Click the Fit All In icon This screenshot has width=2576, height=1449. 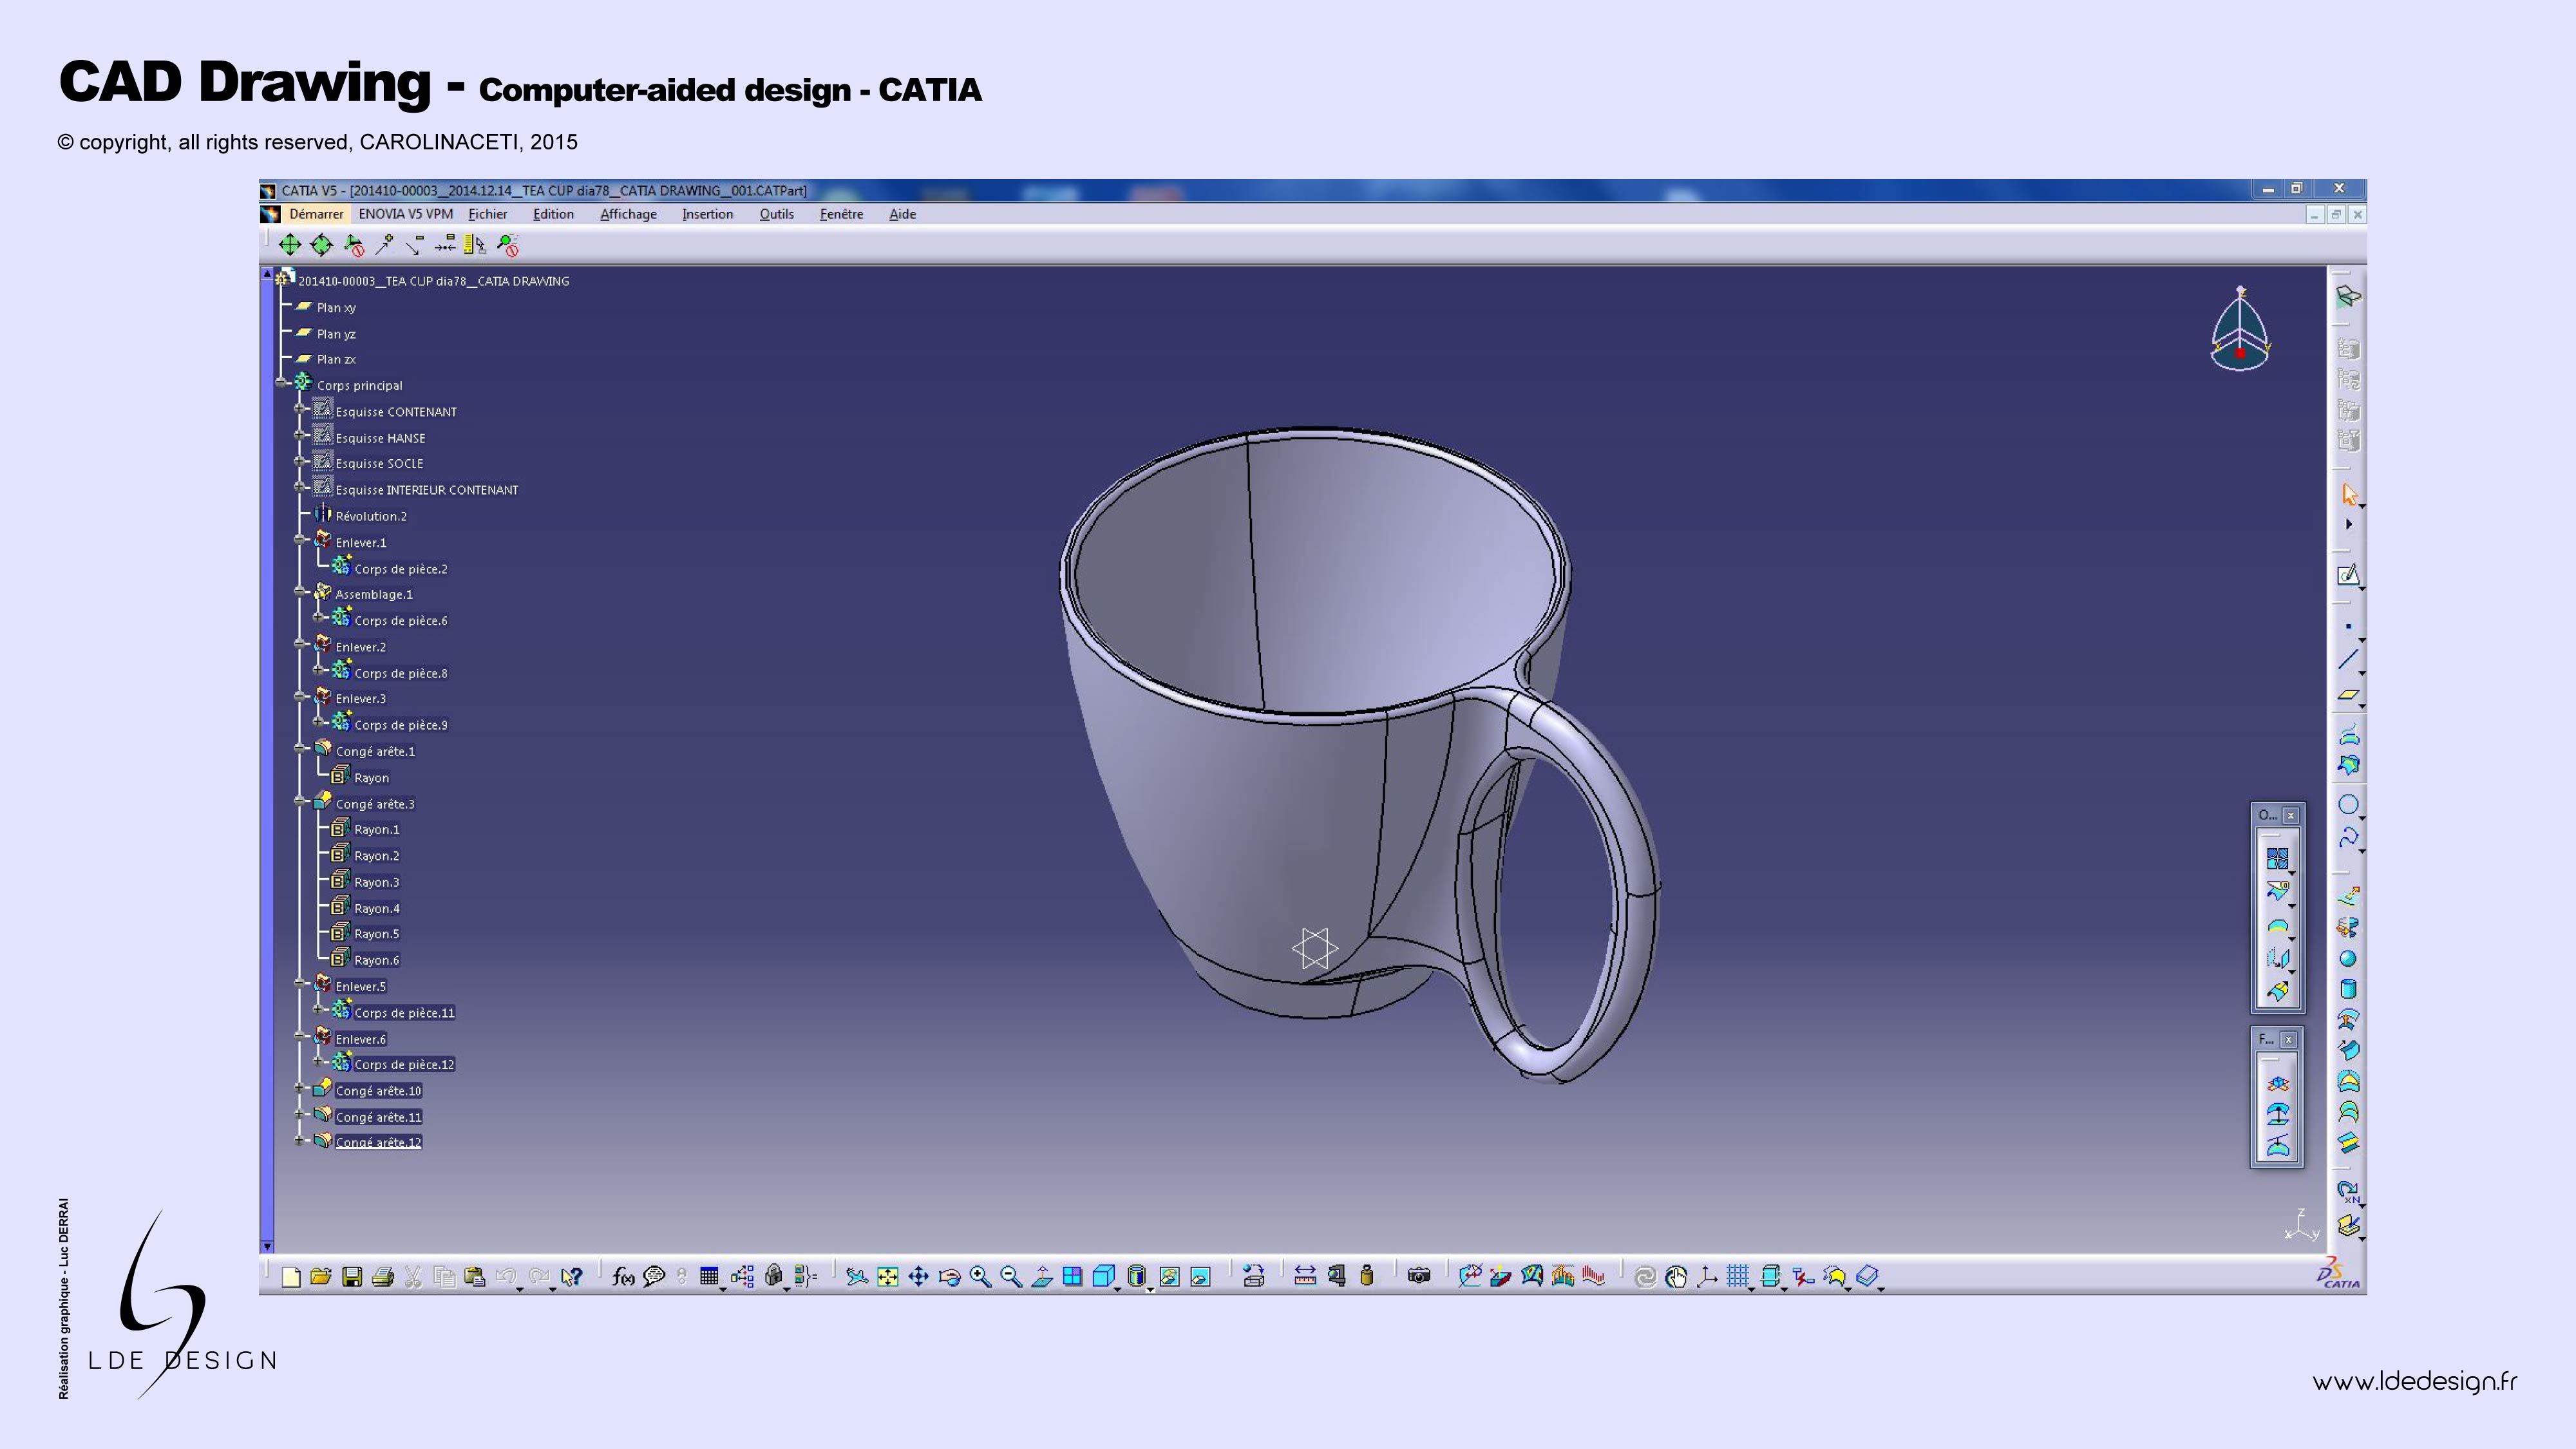click(887, 1277)
